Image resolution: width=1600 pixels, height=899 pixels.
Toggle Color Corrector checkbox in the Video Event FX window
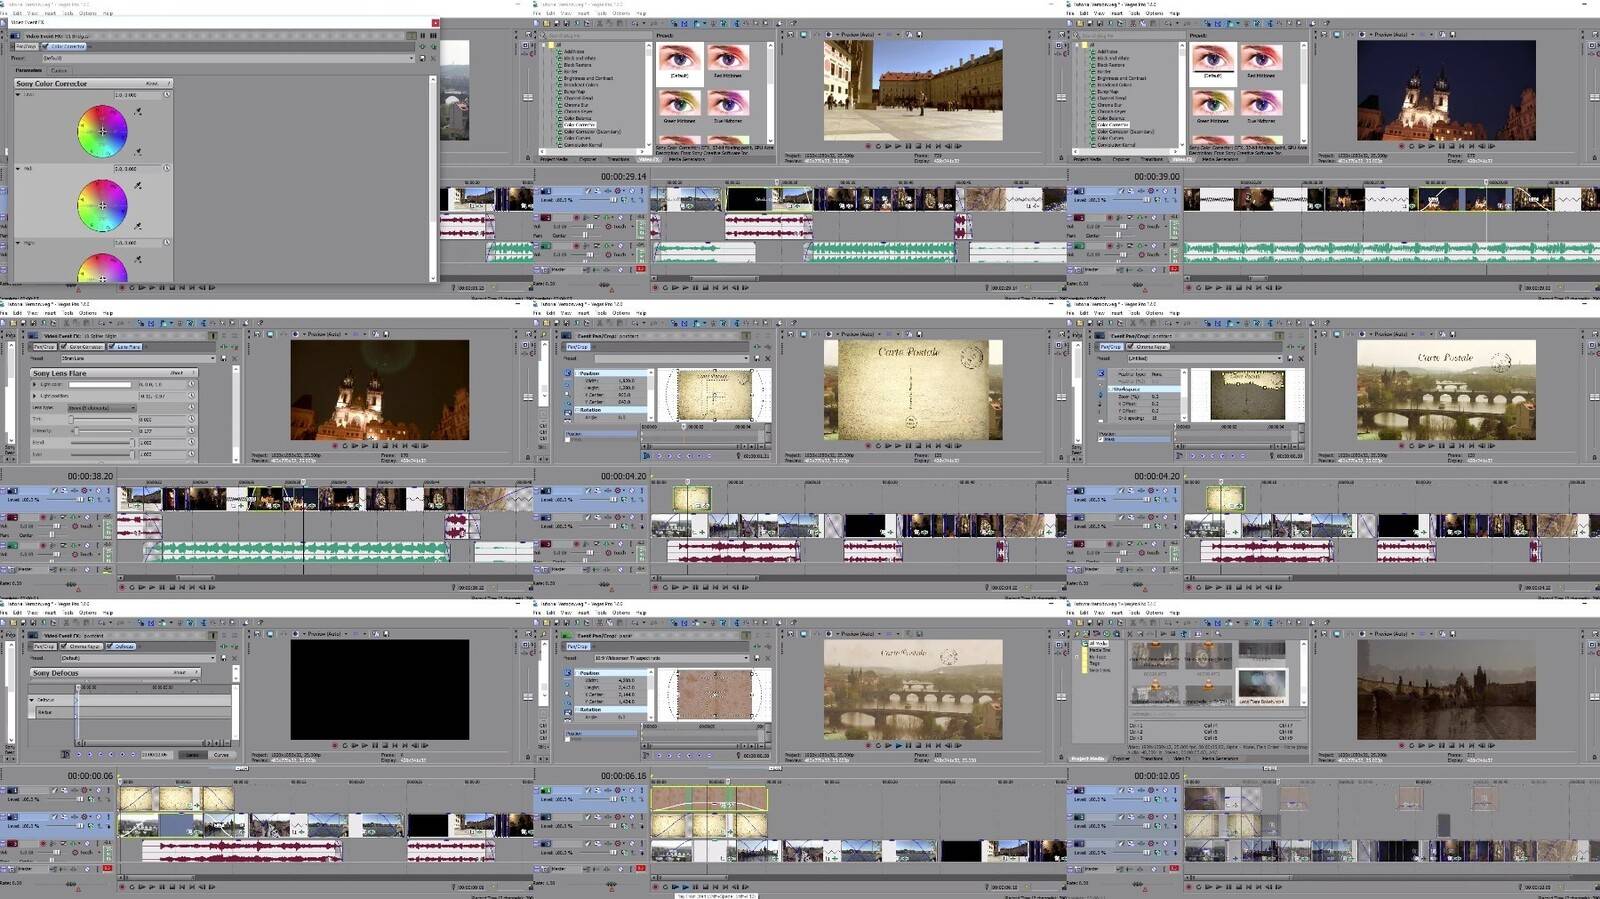pos(47,46)
